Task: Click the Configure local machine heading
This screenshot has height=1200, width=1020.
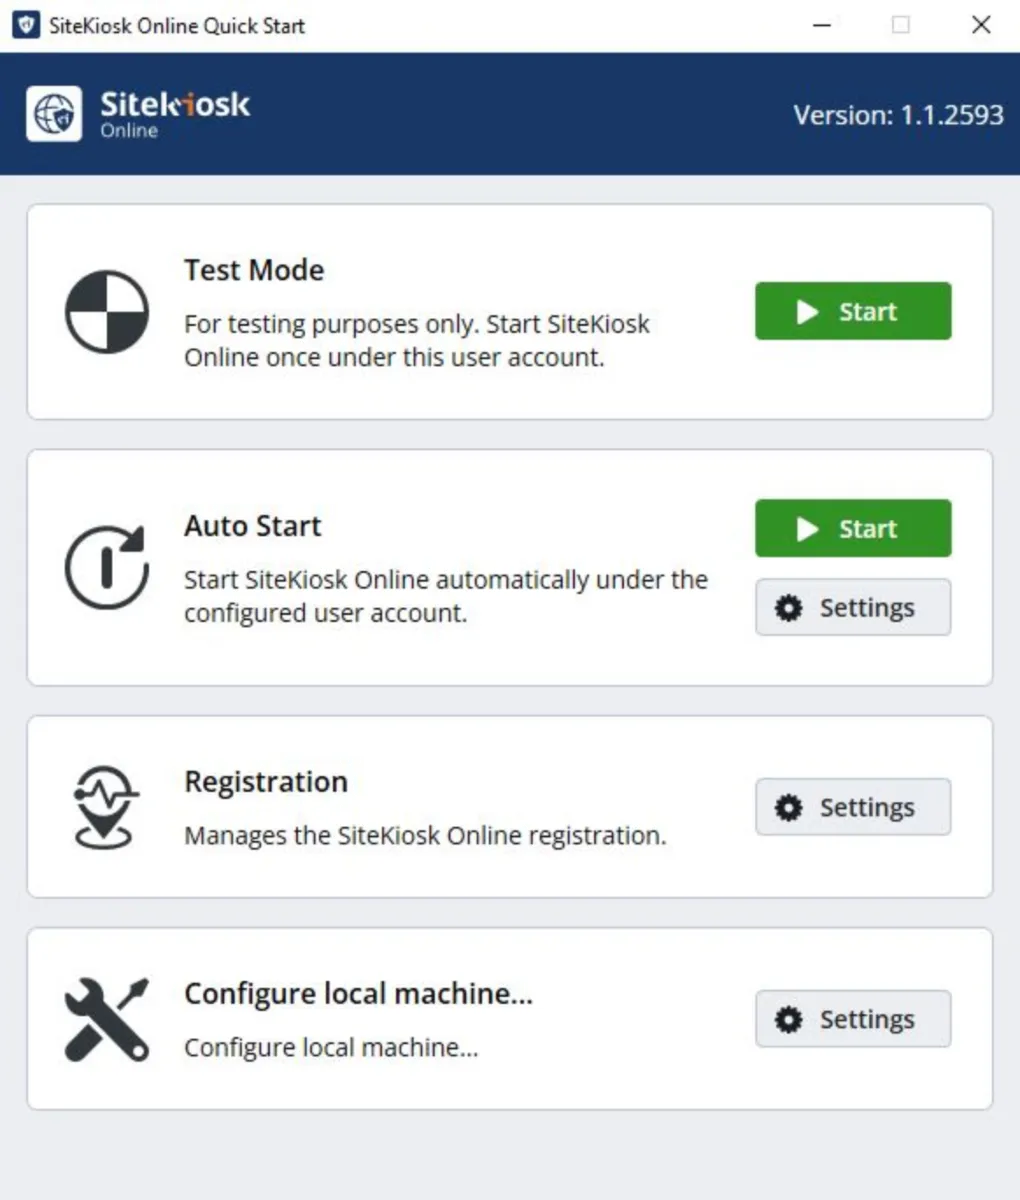Action: click(x=358, y=994)
